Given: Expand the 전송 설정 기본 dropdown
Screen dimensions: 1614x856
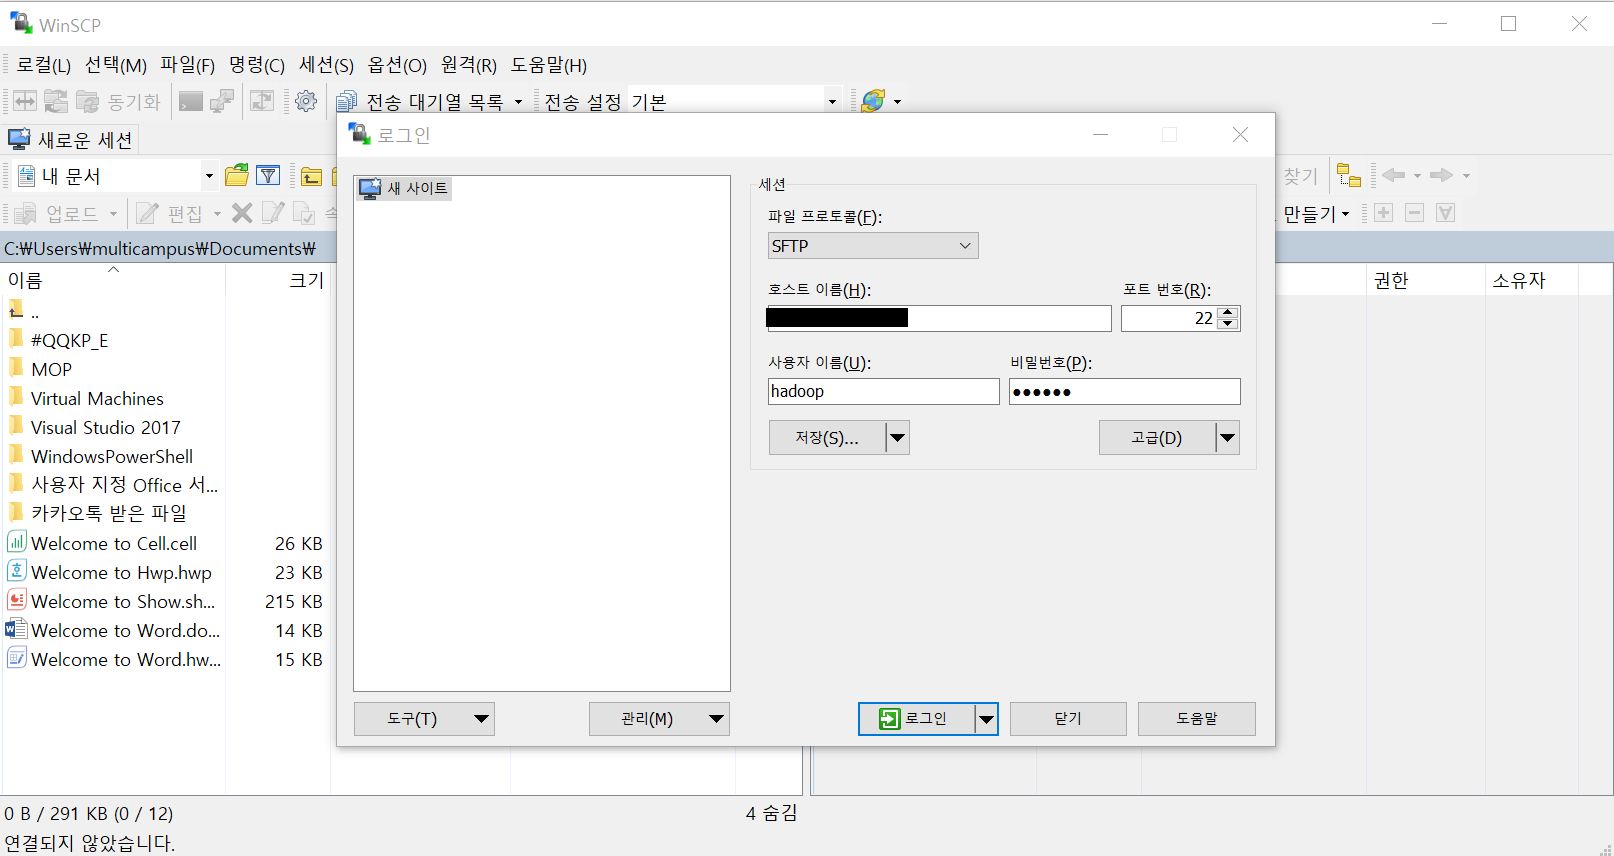Looking at the screenshot, I should [x=831, y=101].
